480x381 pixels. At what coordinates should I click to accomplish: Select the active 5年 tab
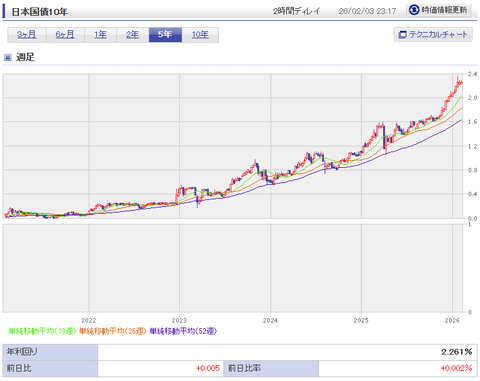point(165,35)
